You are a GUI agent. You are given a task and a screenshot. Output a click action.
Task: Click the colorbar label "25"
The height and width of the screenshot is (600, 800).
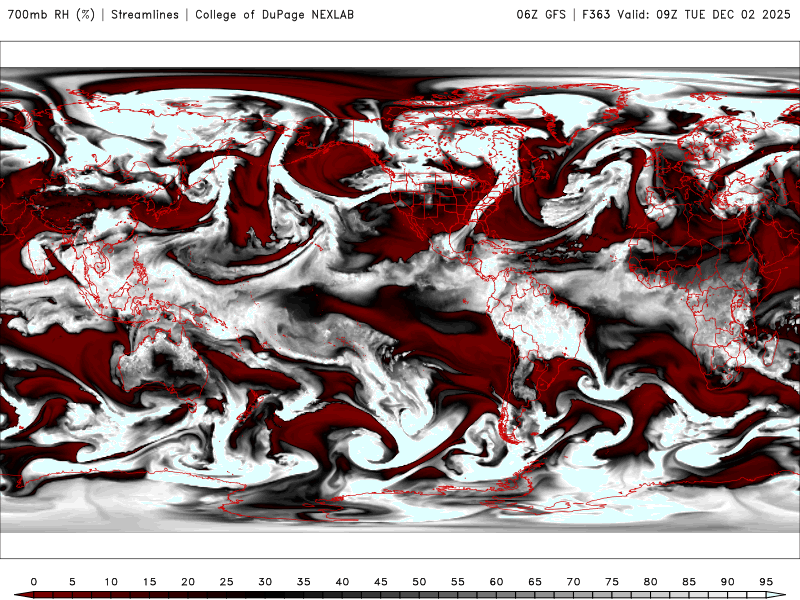(227, 582)
